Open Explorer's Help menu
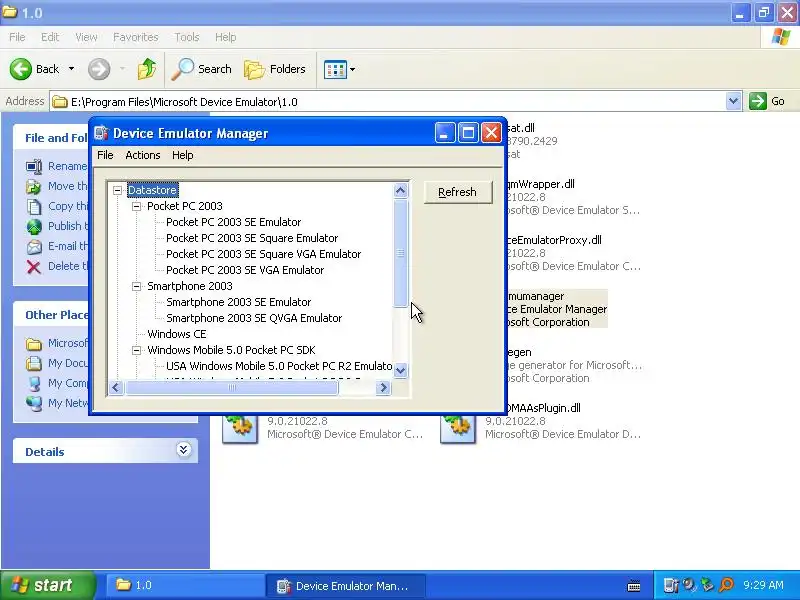Screen dimensions: 800x600 coord(226,37)
